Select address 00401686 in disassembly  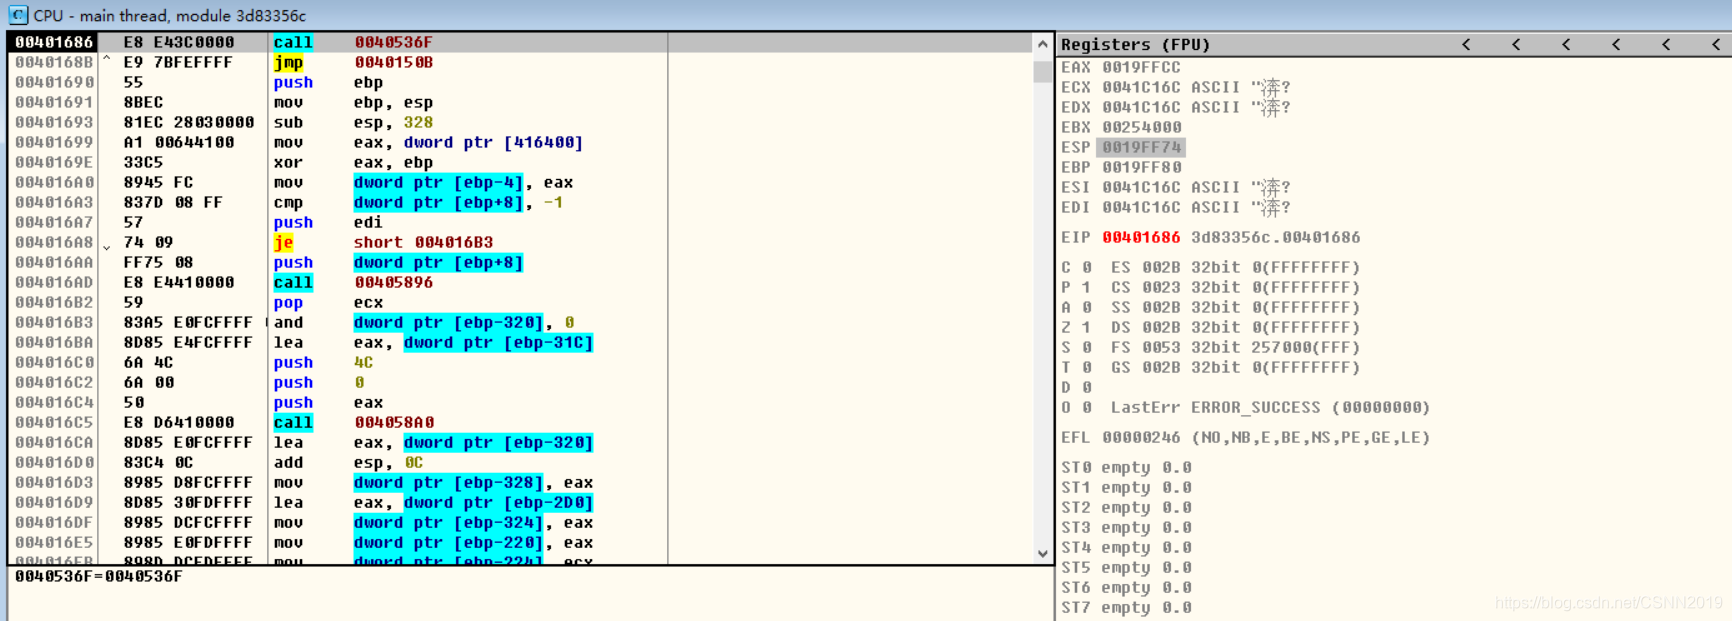[x=54, y=42]
